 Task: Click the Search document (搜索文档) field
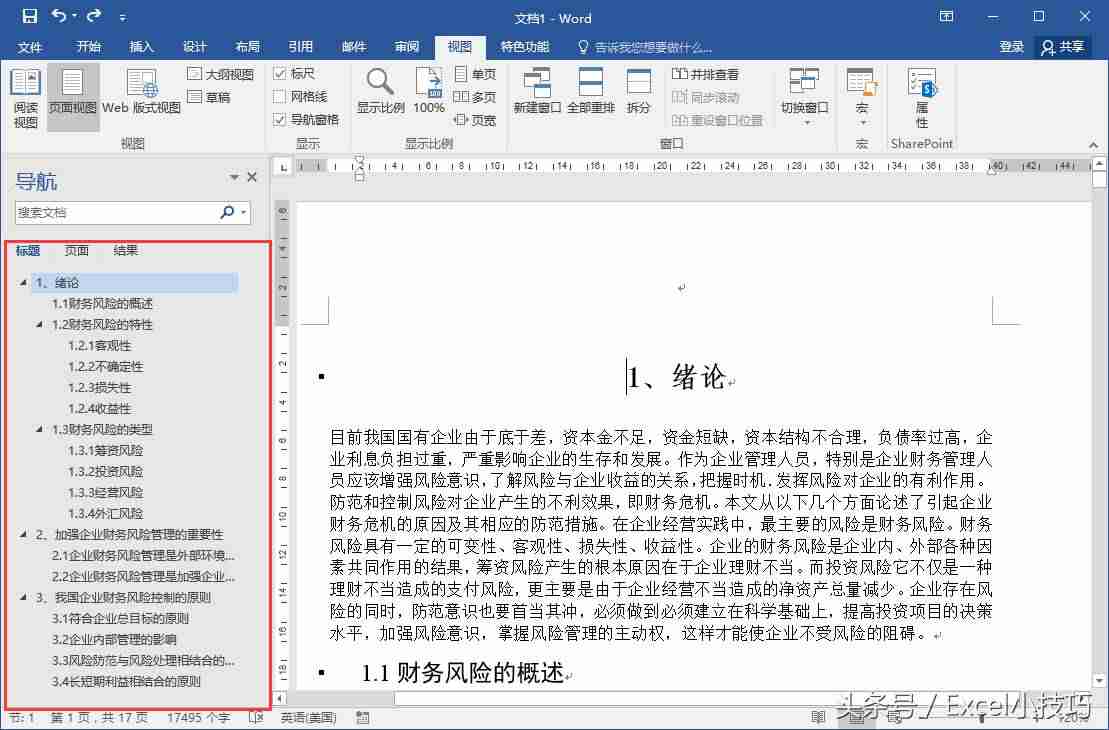[x=117, y=212]
